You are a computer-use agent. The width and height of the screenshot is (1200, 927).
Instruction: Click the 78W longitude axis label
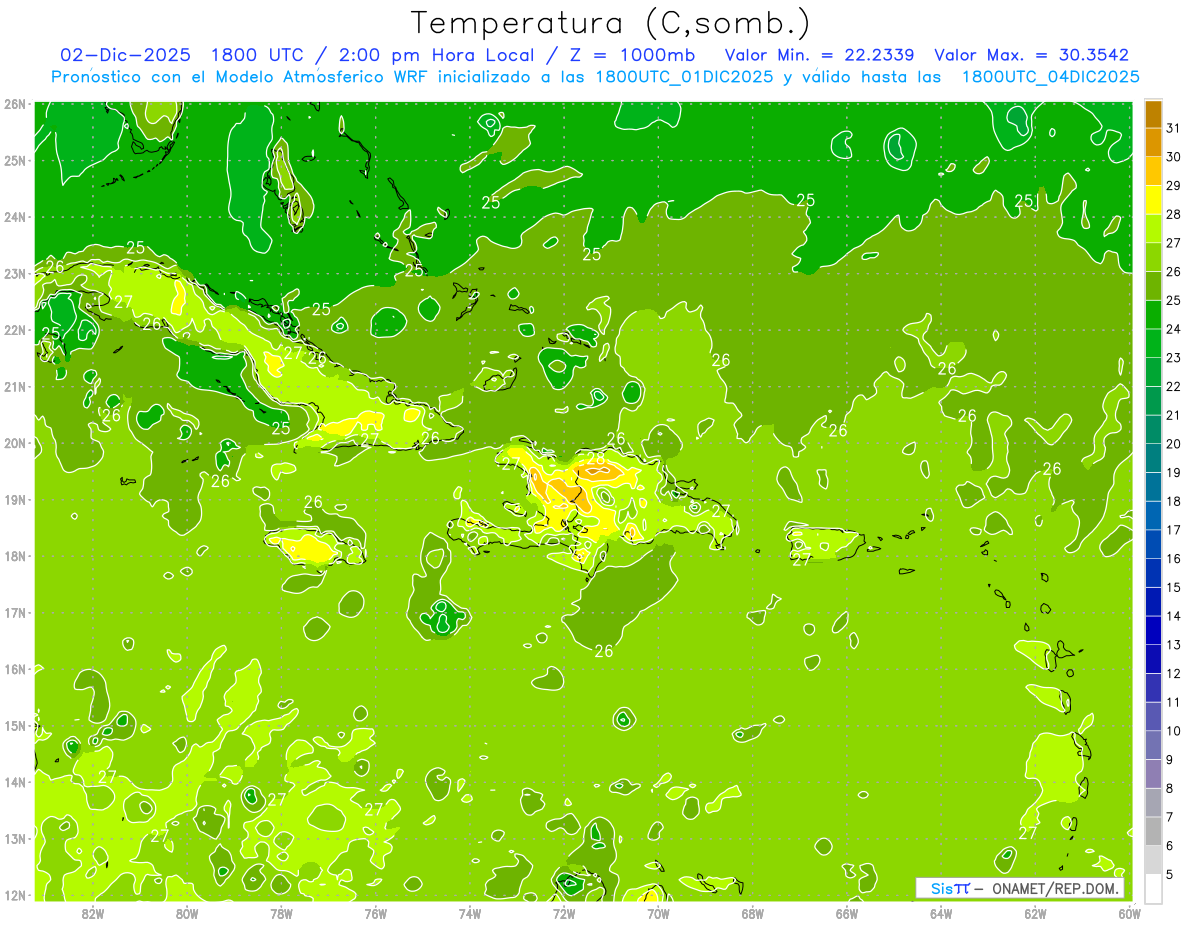pos(281,913)
